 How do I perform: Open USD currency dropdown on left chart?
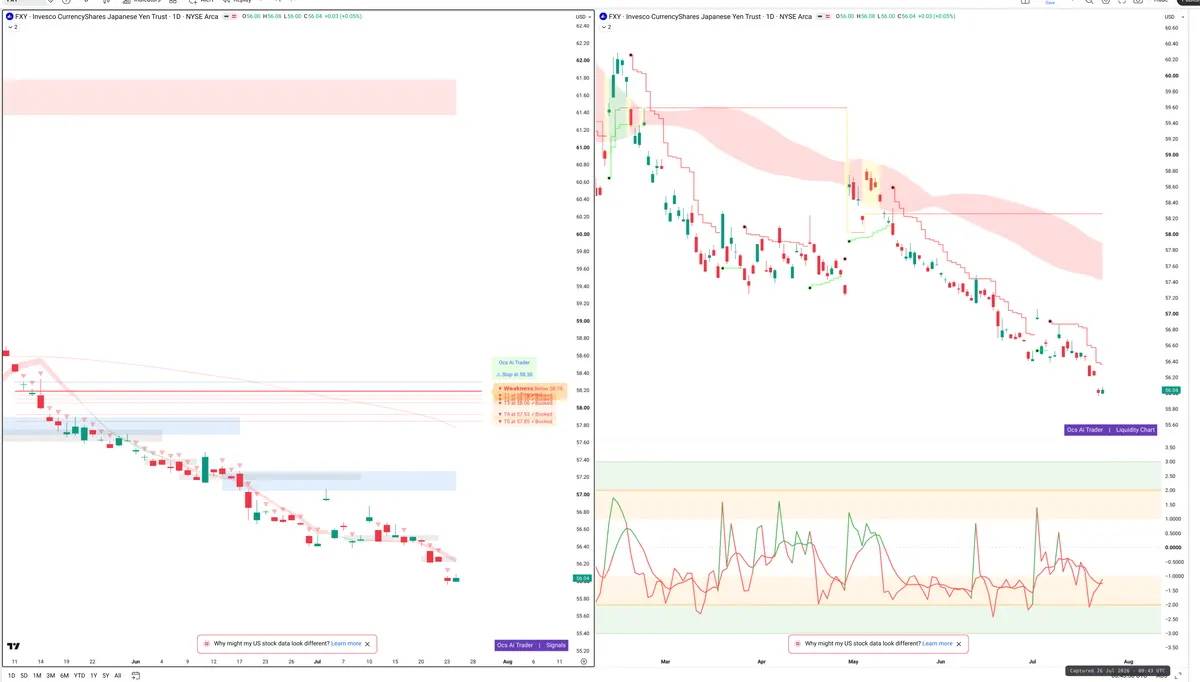582,17
